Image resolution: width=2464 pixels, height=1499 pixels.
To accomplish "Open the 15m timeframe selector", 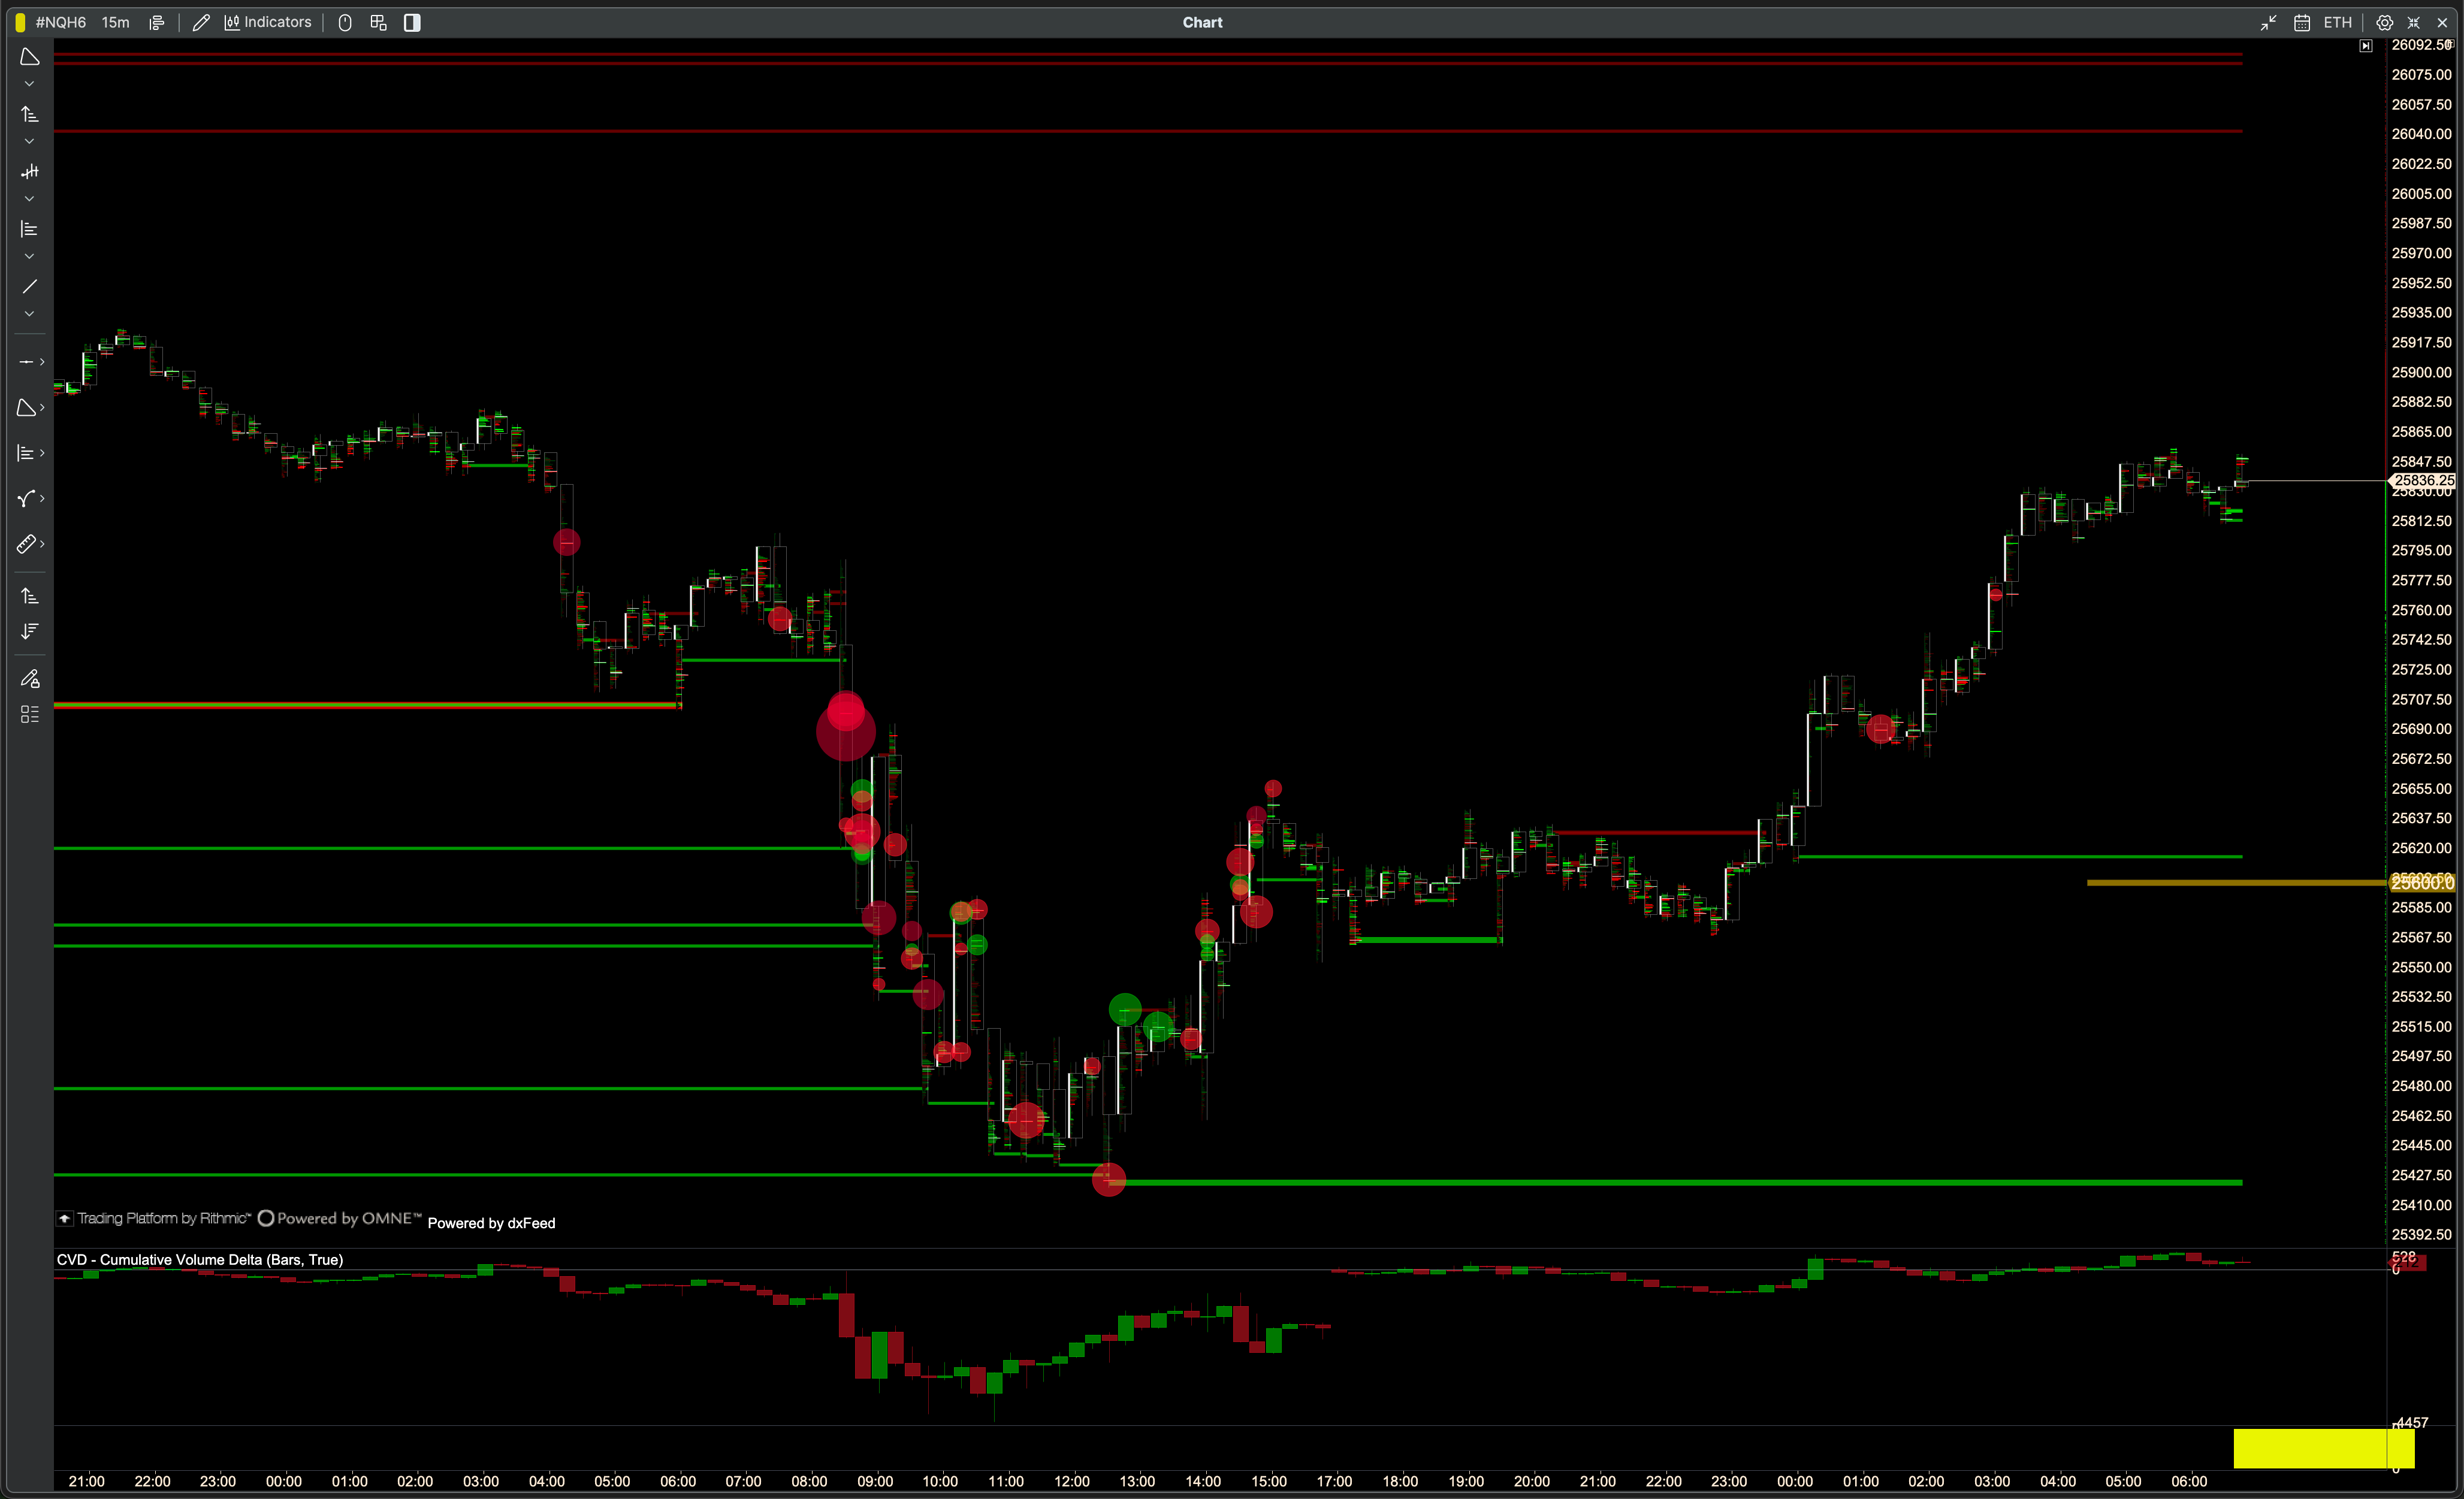I will coord(115,22).
